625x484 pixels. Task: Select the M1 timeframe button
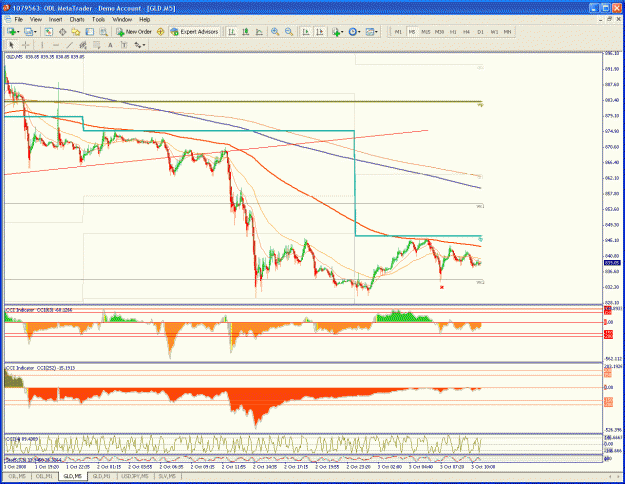(398, 31)
